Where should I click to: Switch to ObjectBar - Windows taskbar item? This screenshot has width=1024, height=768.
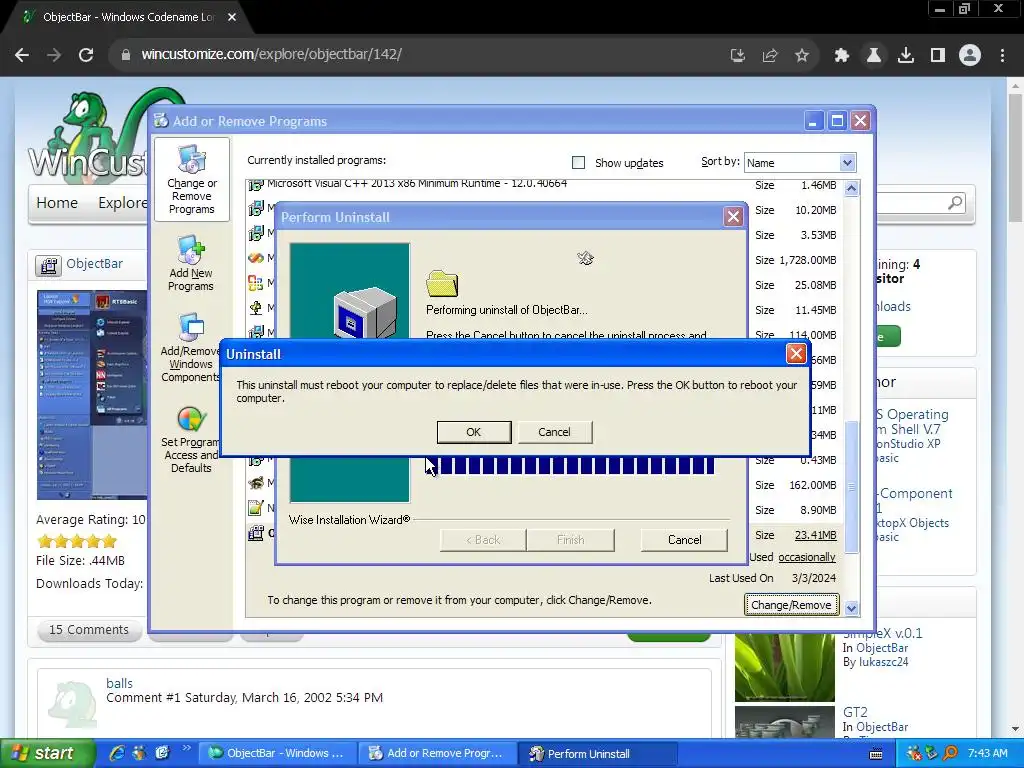click(277, 754)
